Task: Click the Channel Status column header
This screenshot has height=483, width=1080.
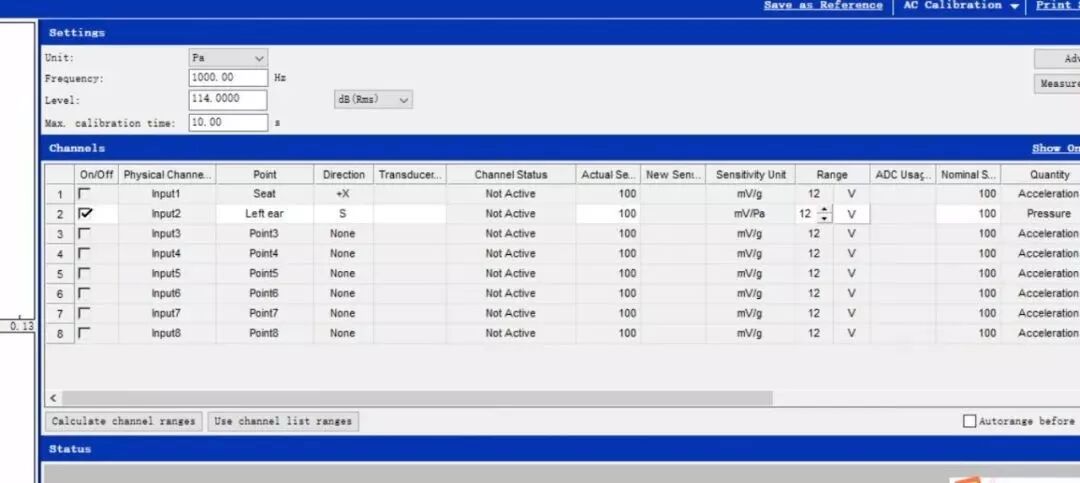Action: click(510, 174)
